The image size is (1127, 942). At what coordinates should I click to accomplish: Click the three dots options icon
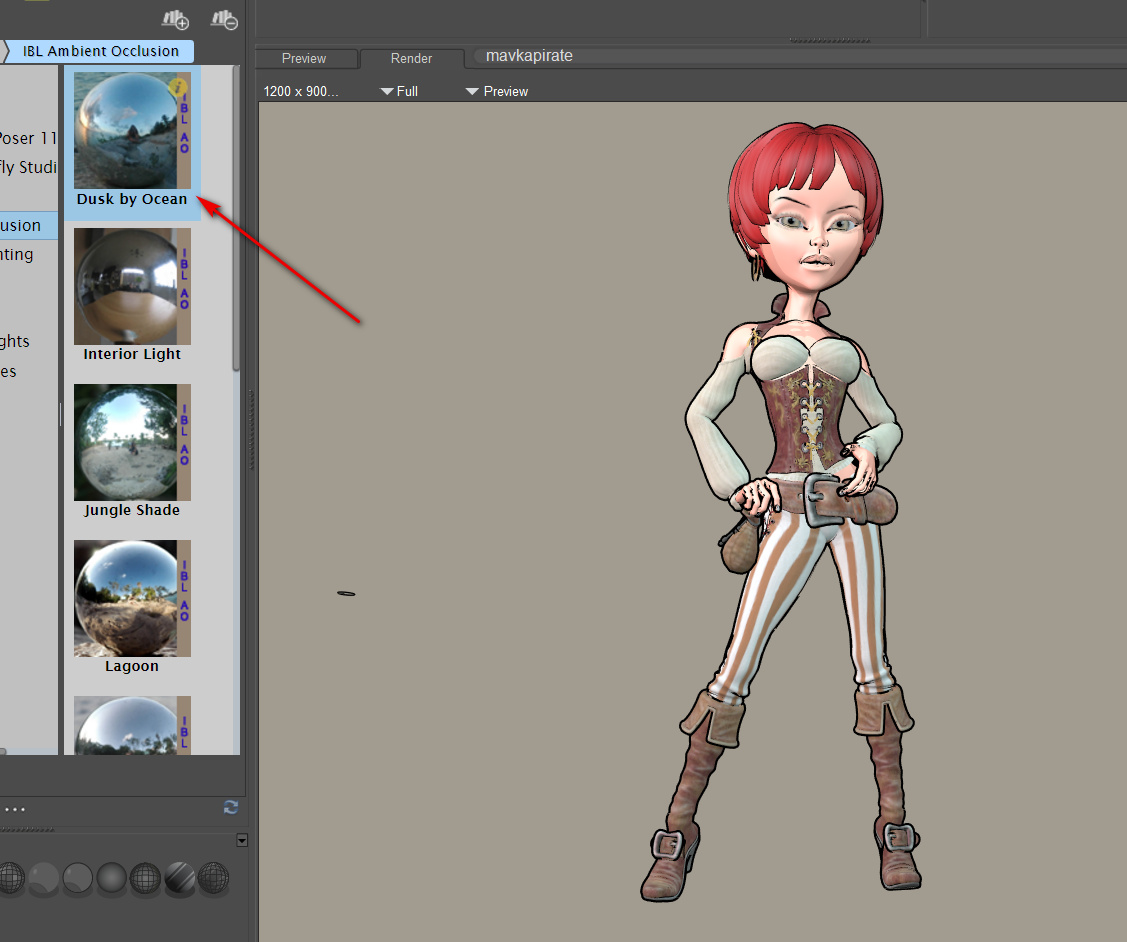click(x=14, y=809)
